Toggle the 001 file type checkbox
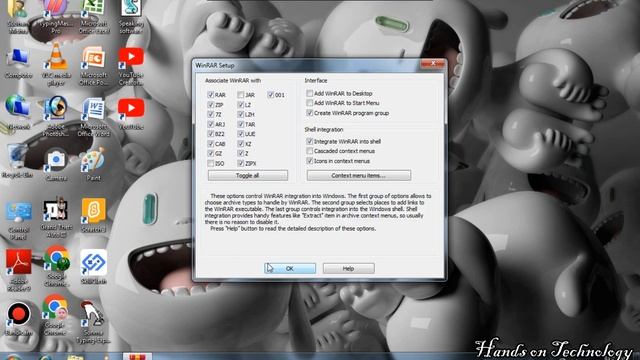Image resolution: width=640 pixels, height=360 pixels. point(271,95)
